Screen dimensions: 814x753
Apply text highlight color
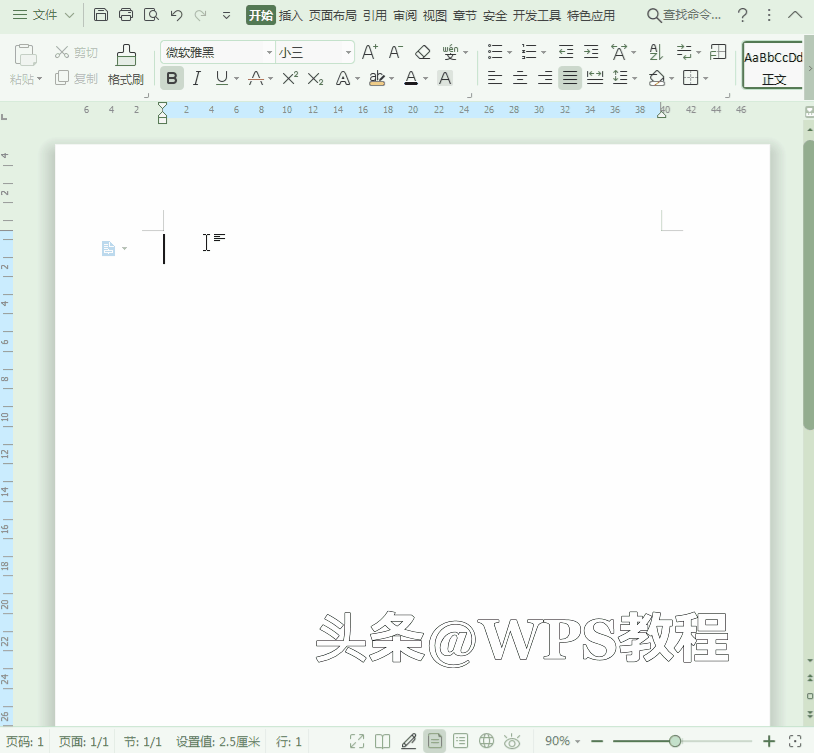coord(377,78)
